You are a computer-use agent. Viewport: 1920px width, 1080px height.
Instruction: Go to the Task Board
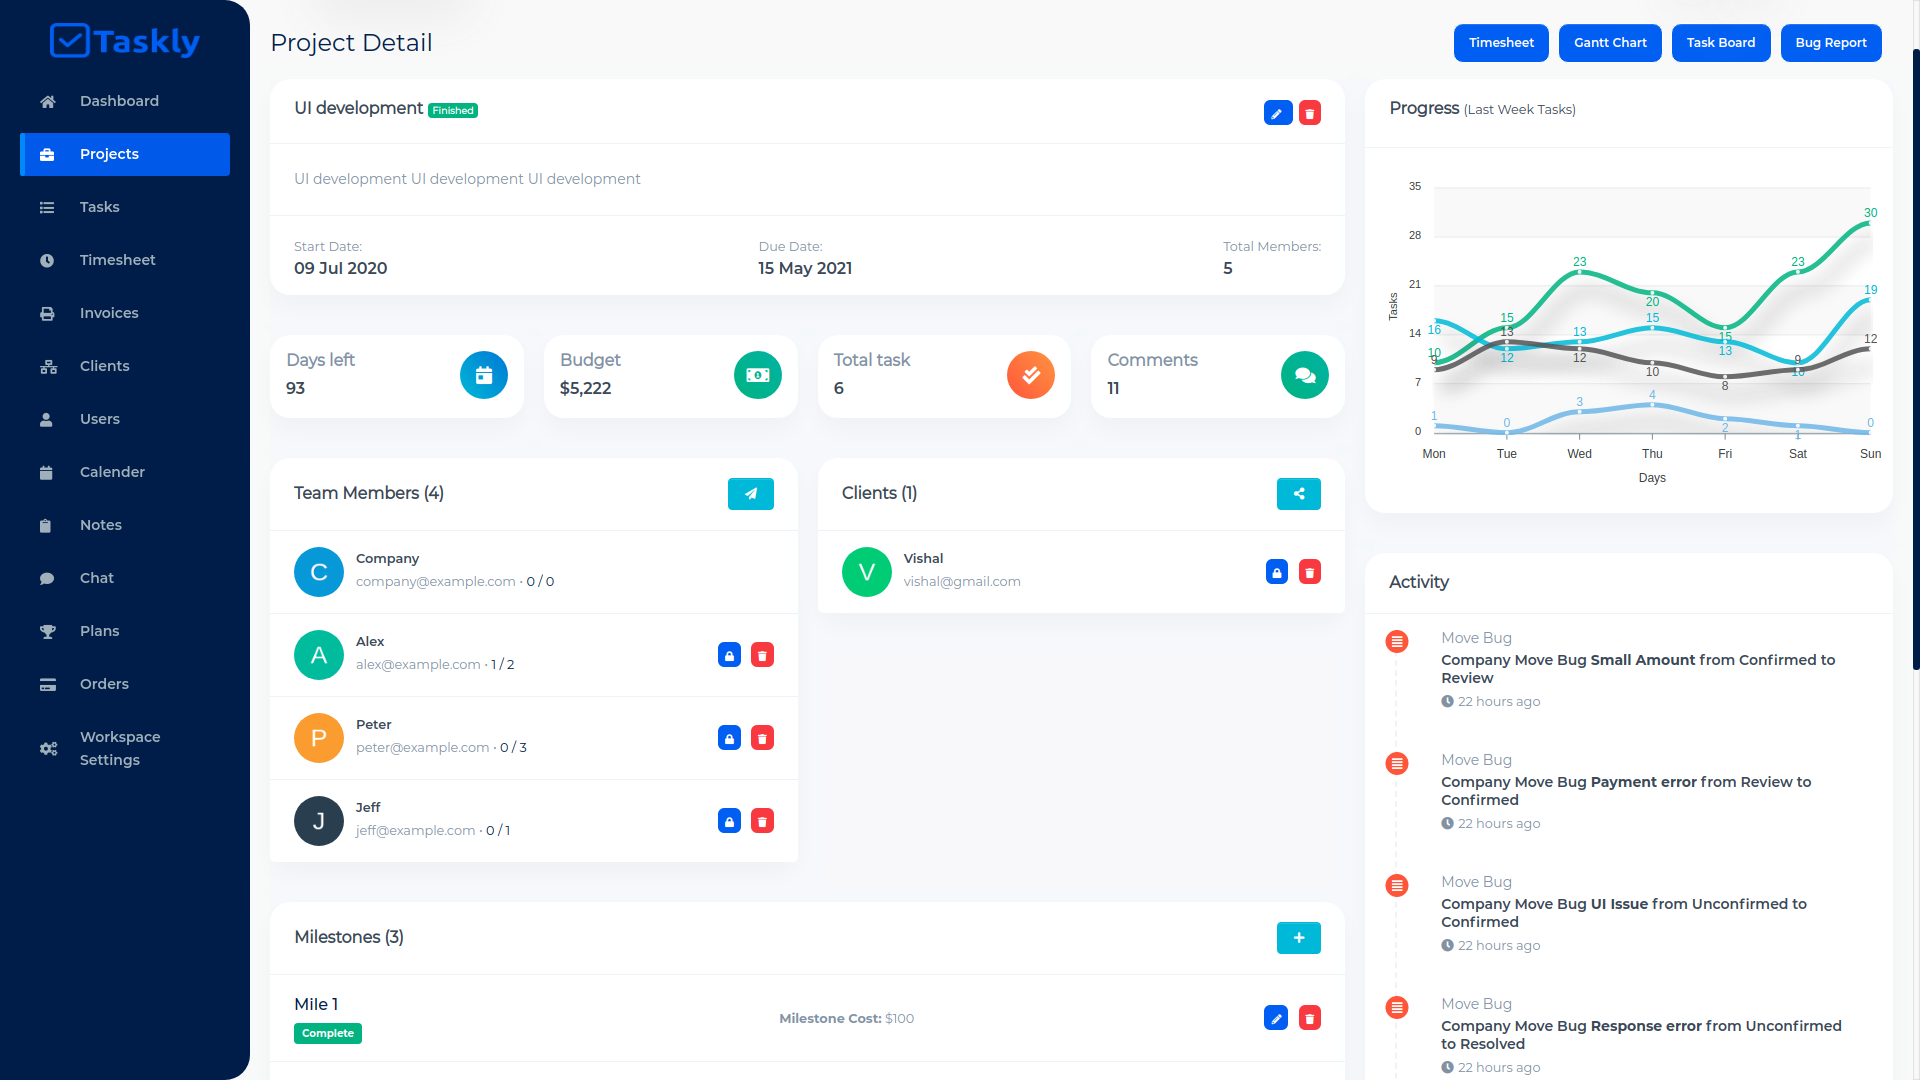click(1720, 43)
